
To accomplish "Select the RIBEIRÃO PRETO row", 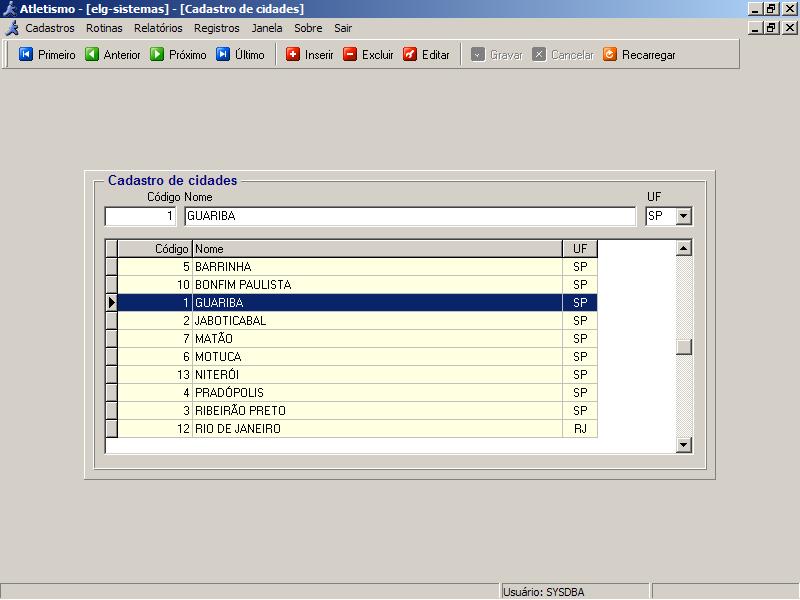I will 352,411.
